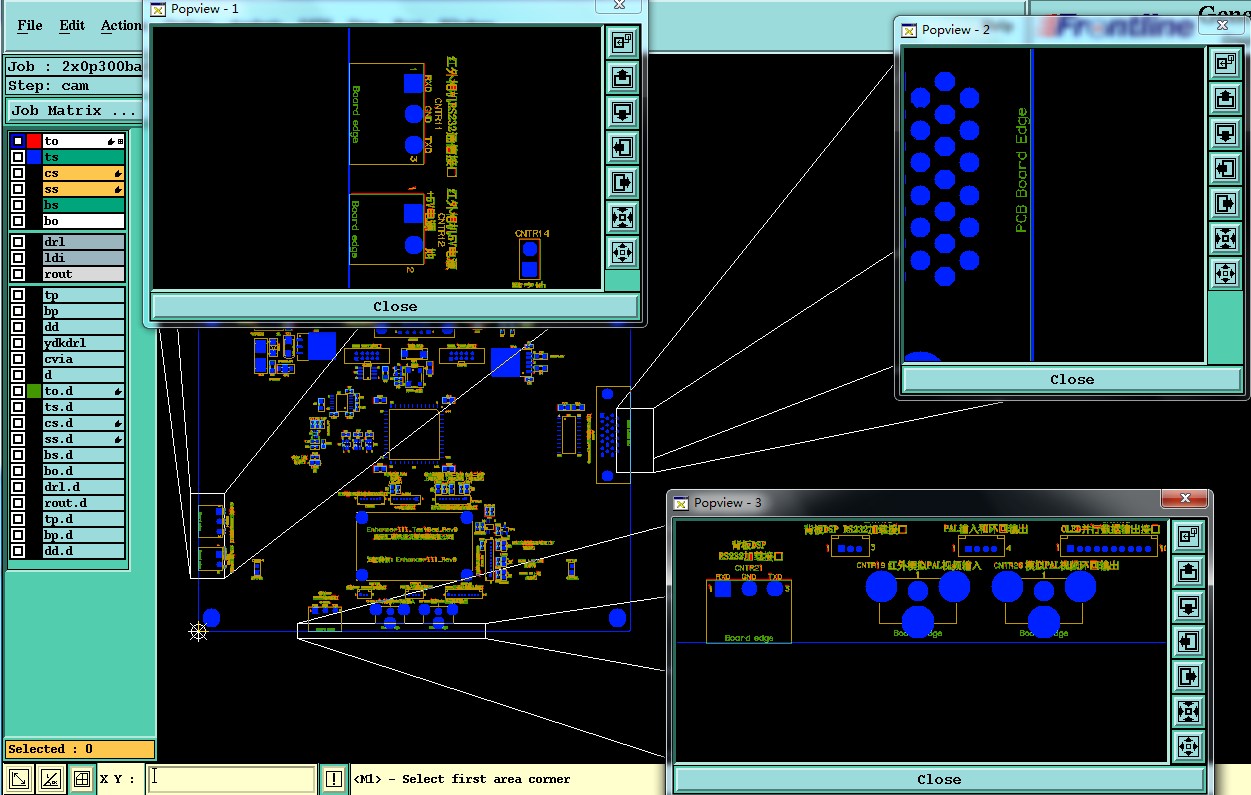The height and width of the screenshot is (795, 1251).
Task: Pan right in Popview 1
Action: 622,182
